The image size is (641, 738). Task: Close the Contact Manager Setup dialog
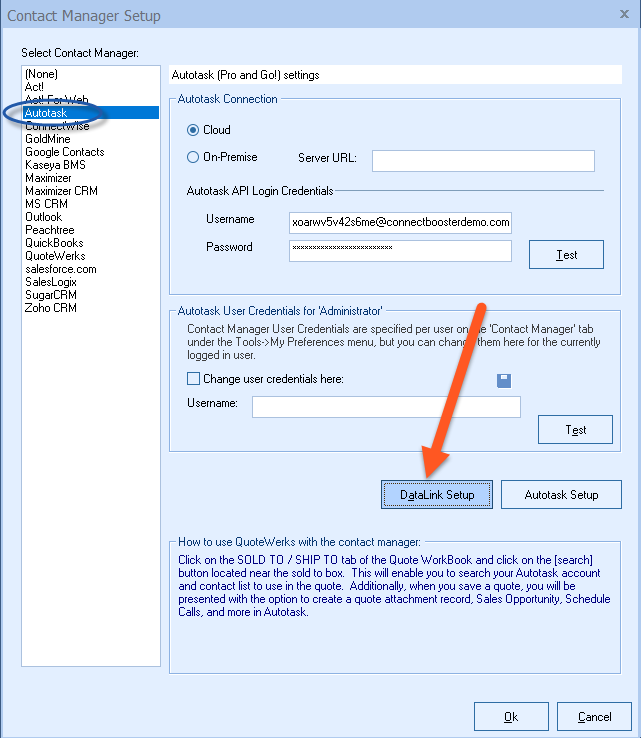(x=624, y=14)
